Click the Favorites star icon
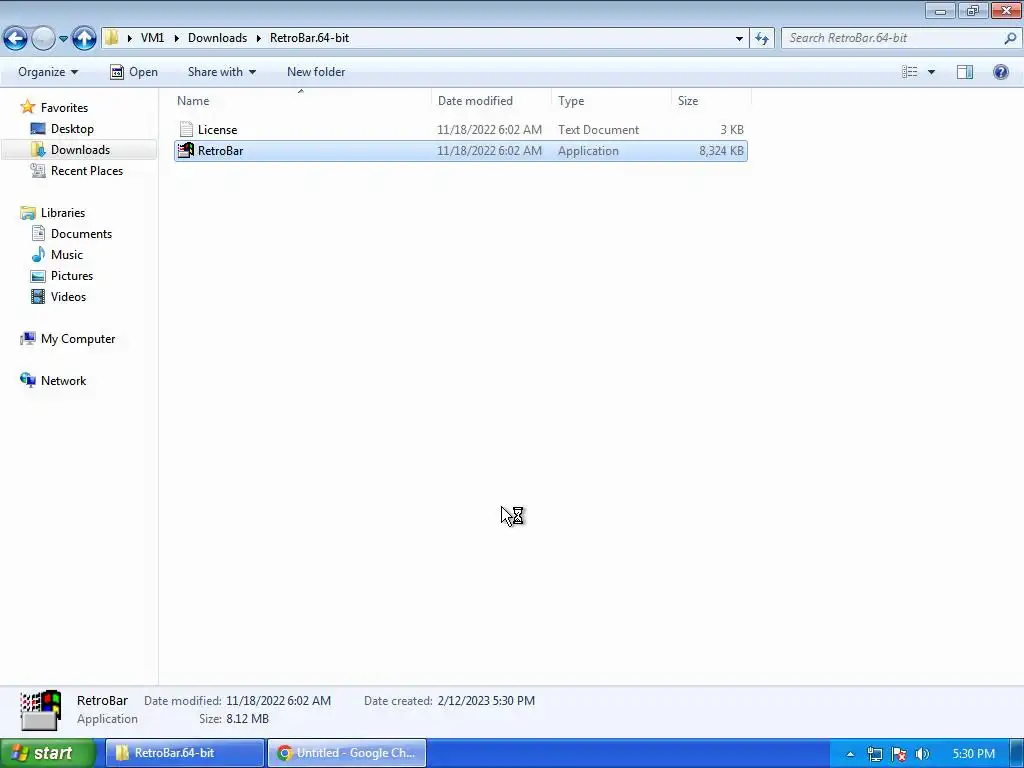Screen dimensions: 1024x768 [x=27, y=107]
